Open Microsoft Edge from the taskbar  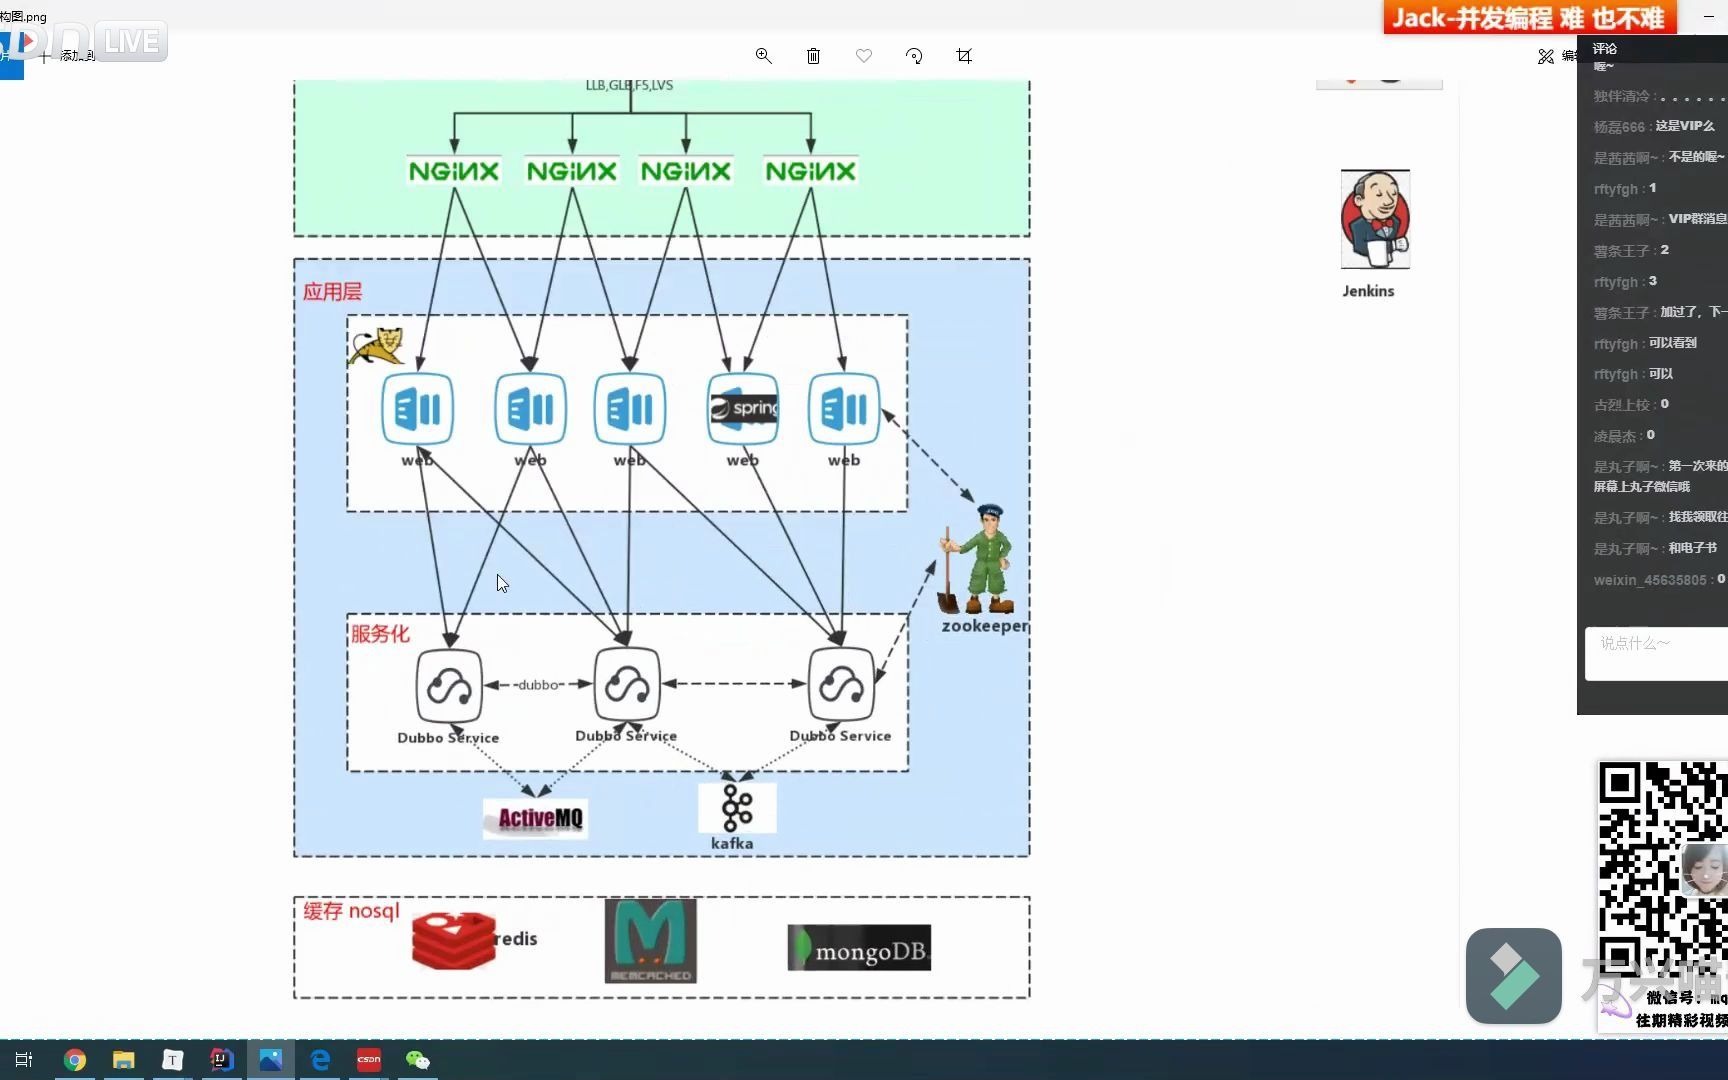tap(320, 1060)
